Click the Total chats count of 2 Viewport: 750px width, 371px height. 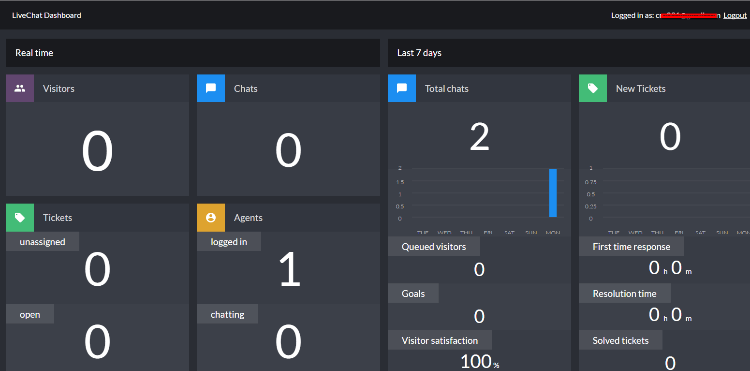pyautogui.click(x=479, y=137)
